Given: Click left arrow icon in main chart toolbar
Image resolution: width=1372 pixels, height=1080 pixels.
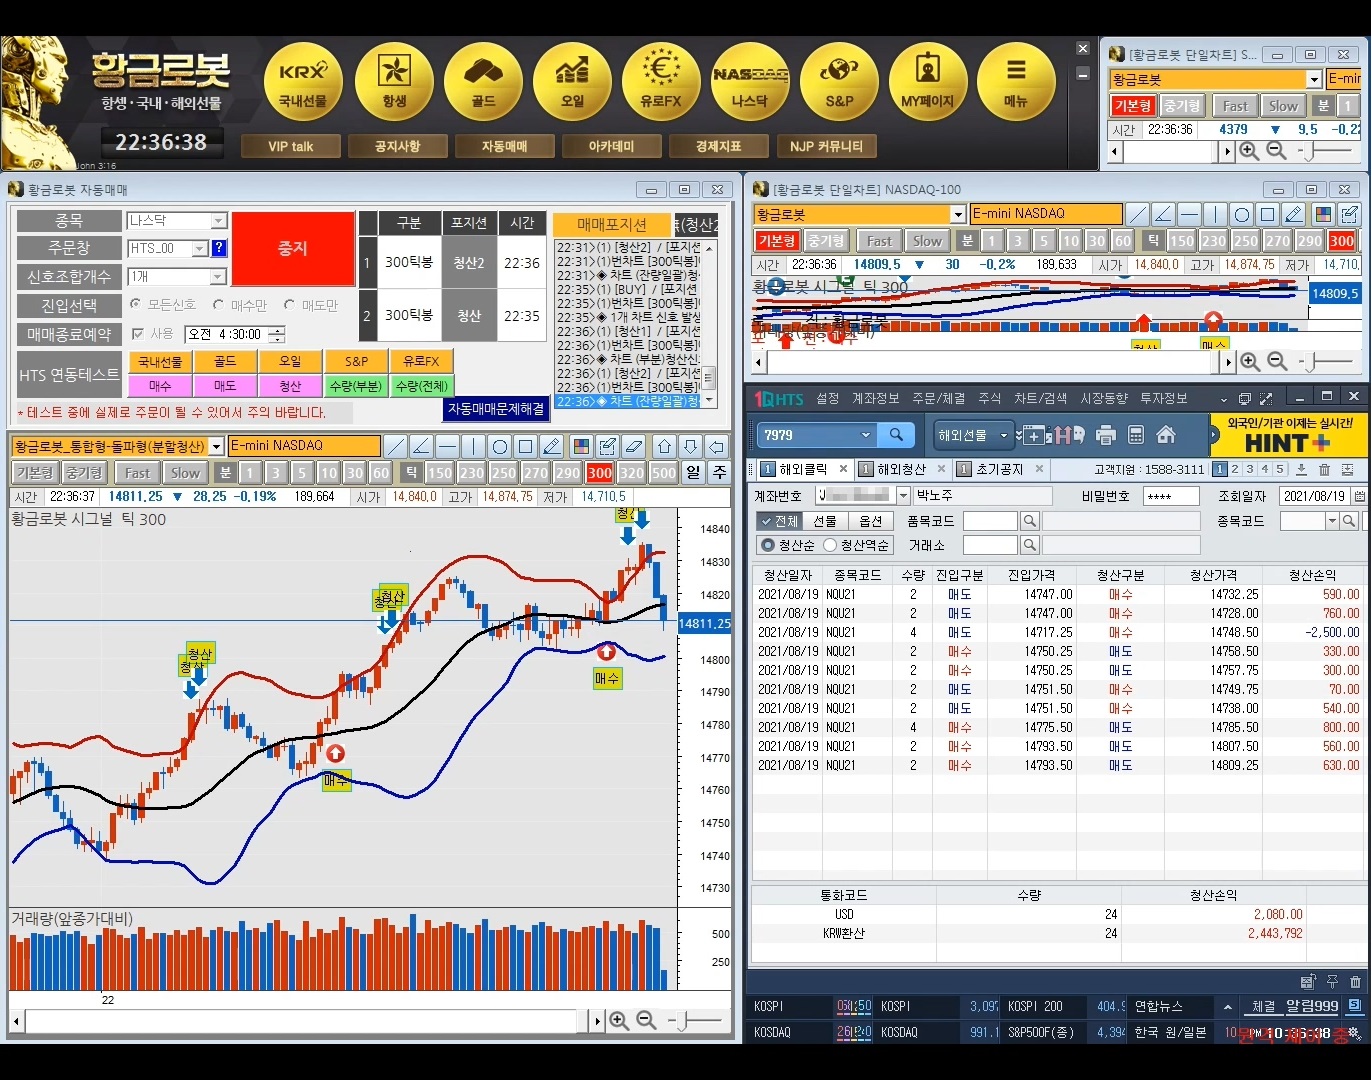Looking at the screenshot, I should coord(716,446).
